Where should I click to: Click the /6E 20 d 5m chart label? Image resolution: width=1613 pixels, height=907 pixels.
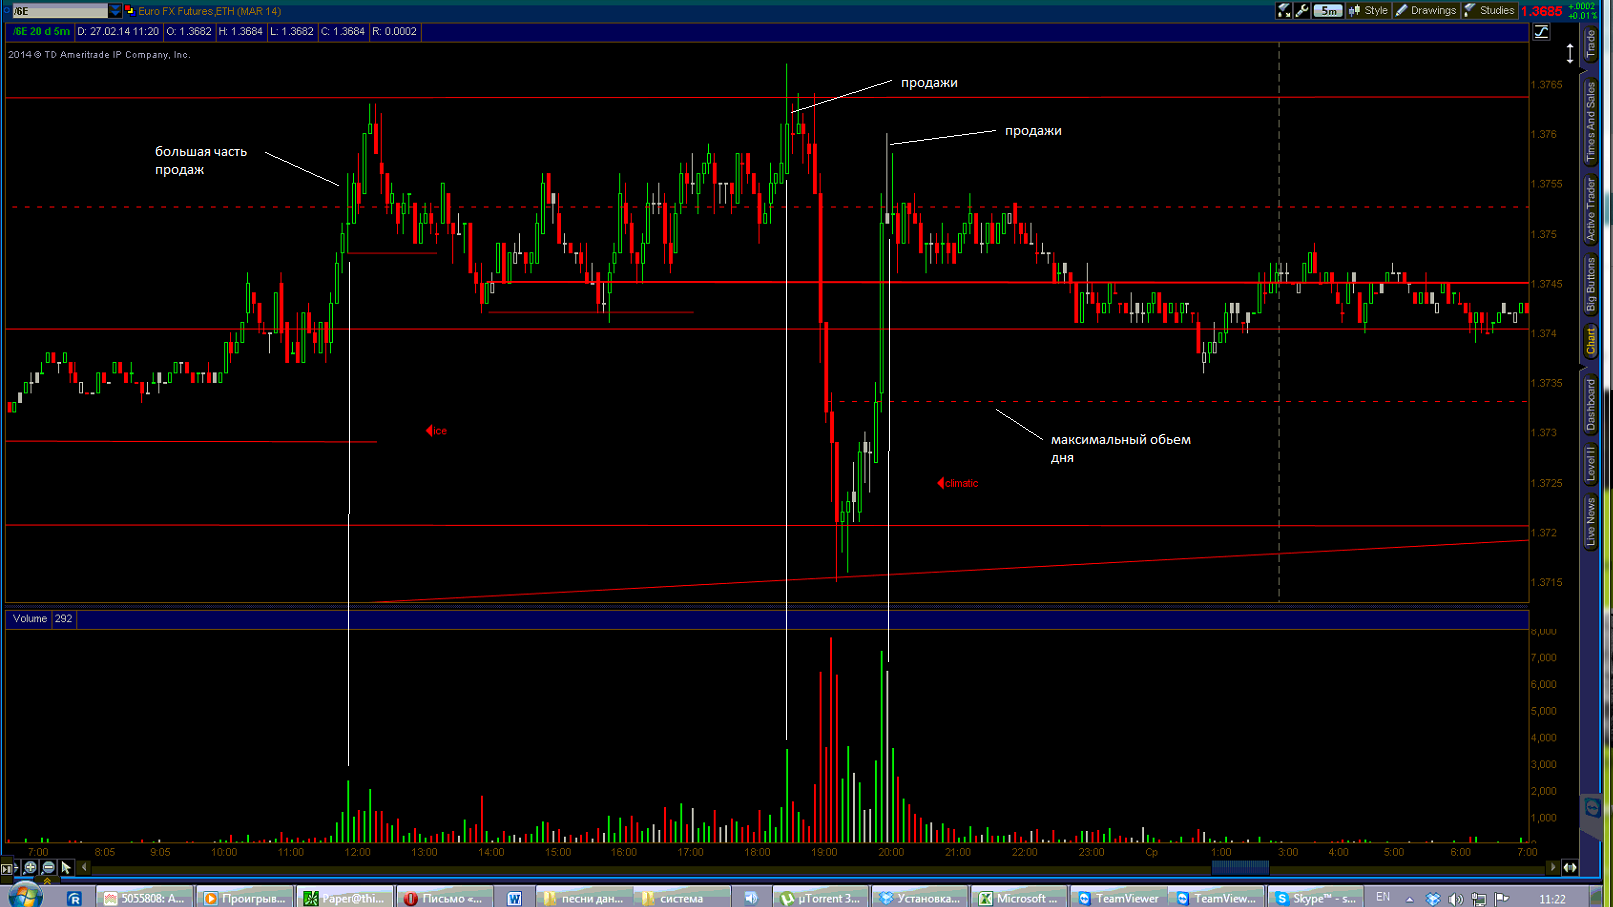(x=41, y=32)
